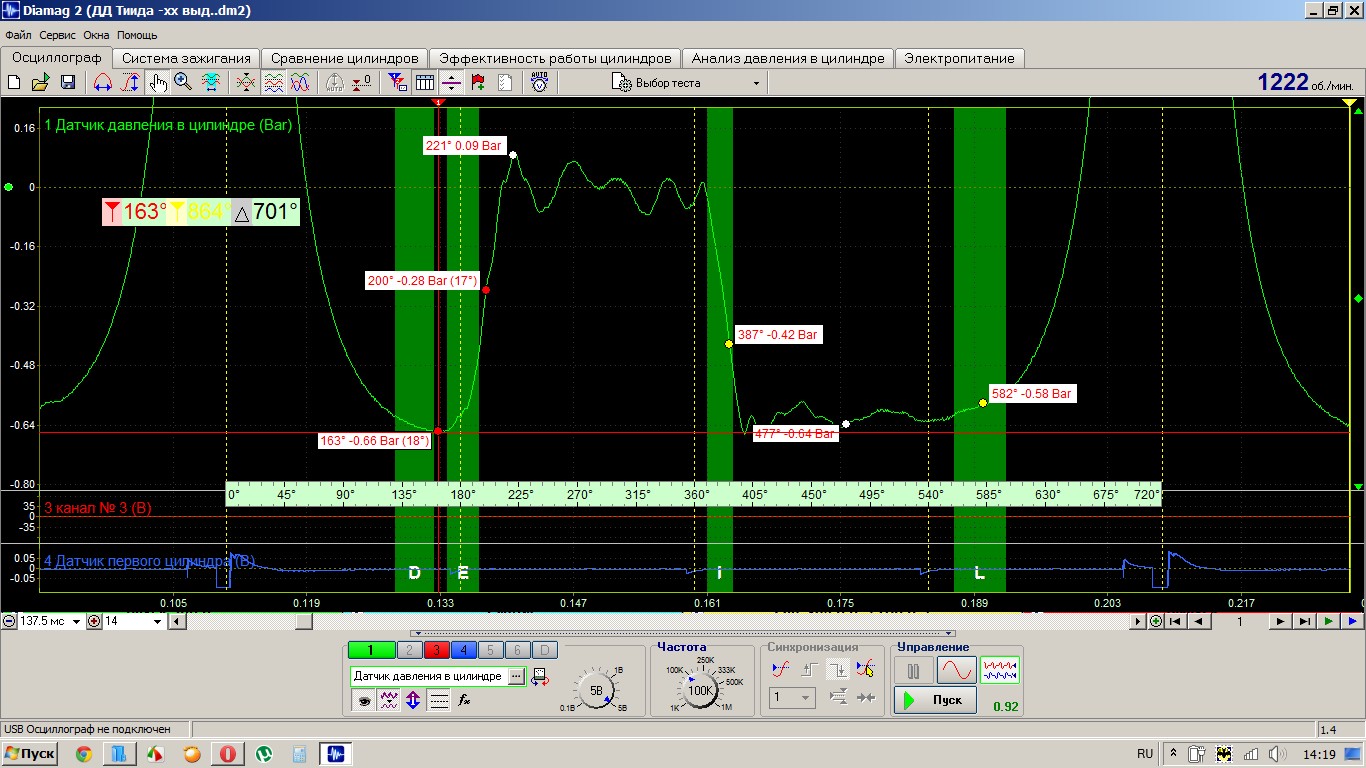This screenshot has width=1366, height=768.
Task: Go to the last frame button
Action: coord(1304,621)
